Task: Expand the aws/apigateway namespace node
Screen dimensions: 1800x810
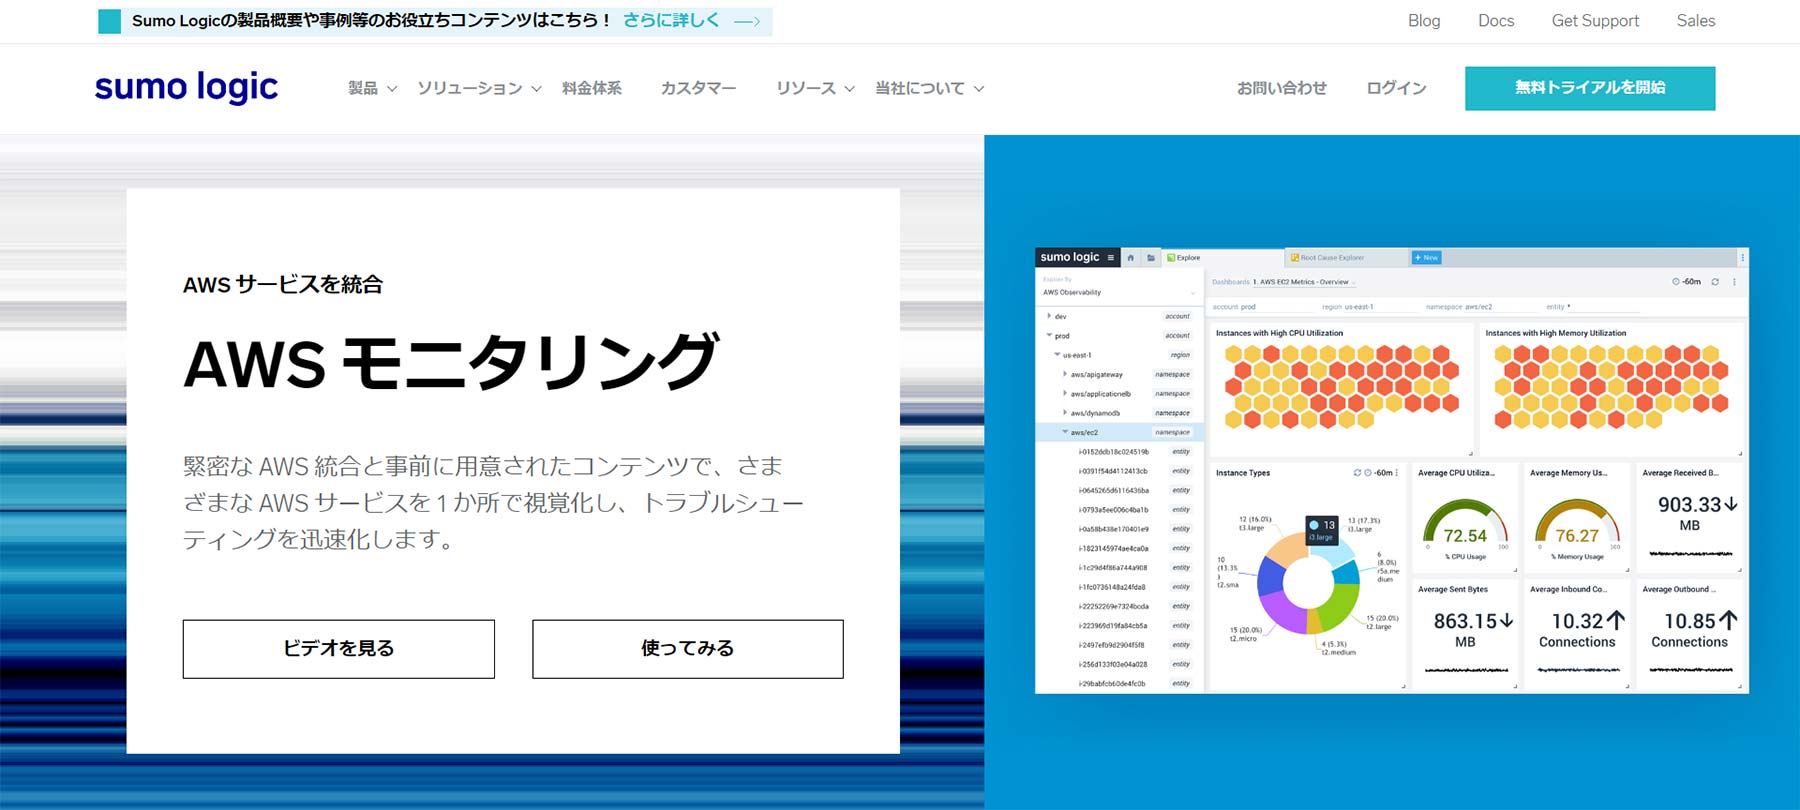Action: (1065, 374)
